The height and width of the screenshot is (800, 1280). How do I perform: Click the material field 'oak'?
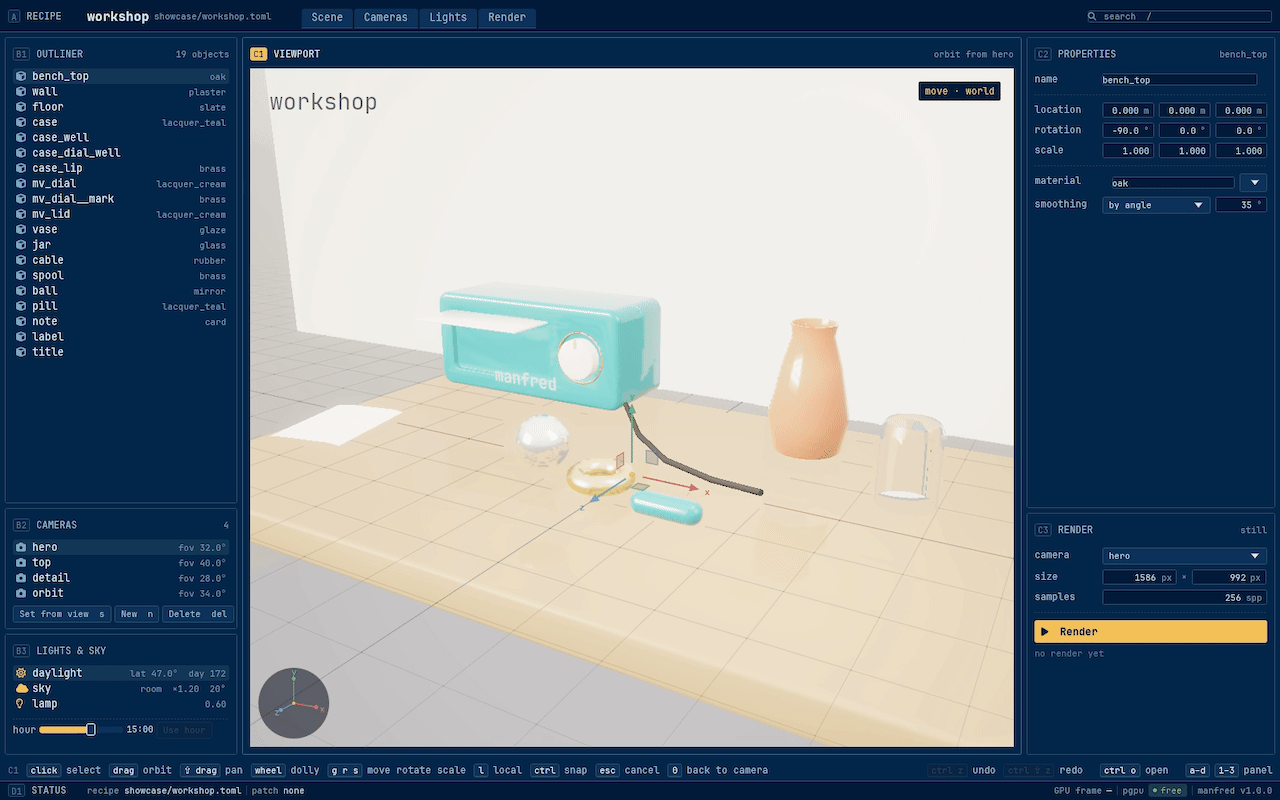(x=1173, y=183)
